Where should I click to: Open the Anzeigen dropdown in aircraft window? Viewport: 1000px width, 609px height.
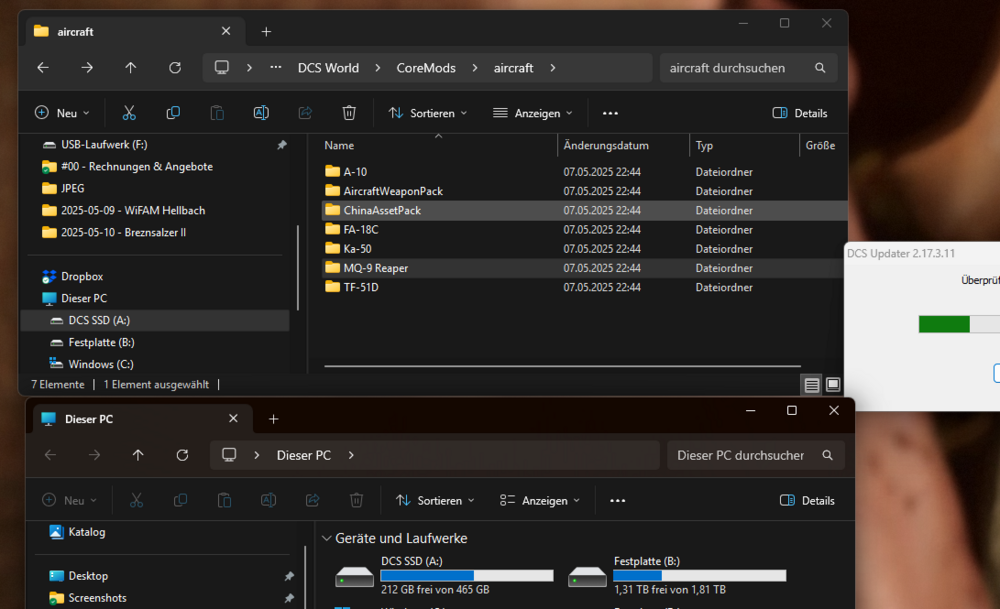click(x=533, y=113)
